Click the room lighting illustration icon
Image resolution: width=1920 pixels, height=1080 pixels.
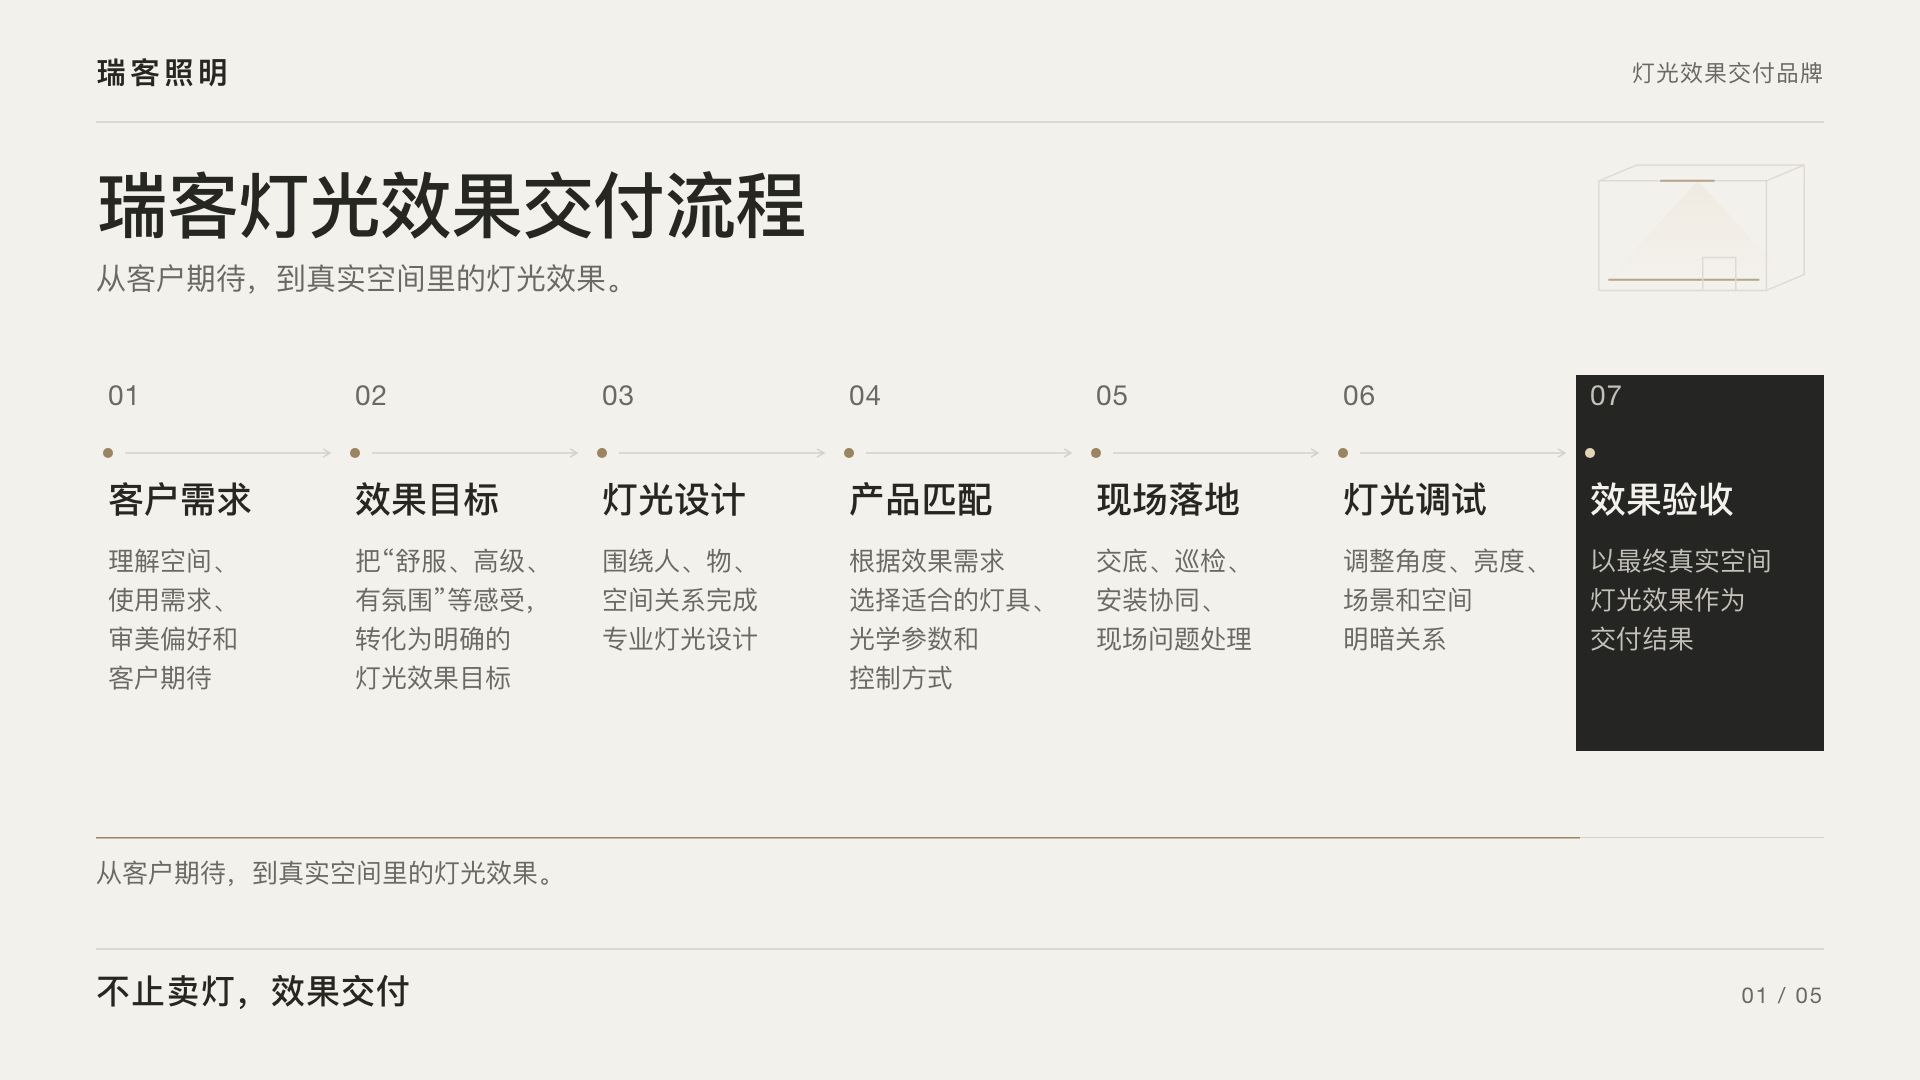pos(1701,228)
